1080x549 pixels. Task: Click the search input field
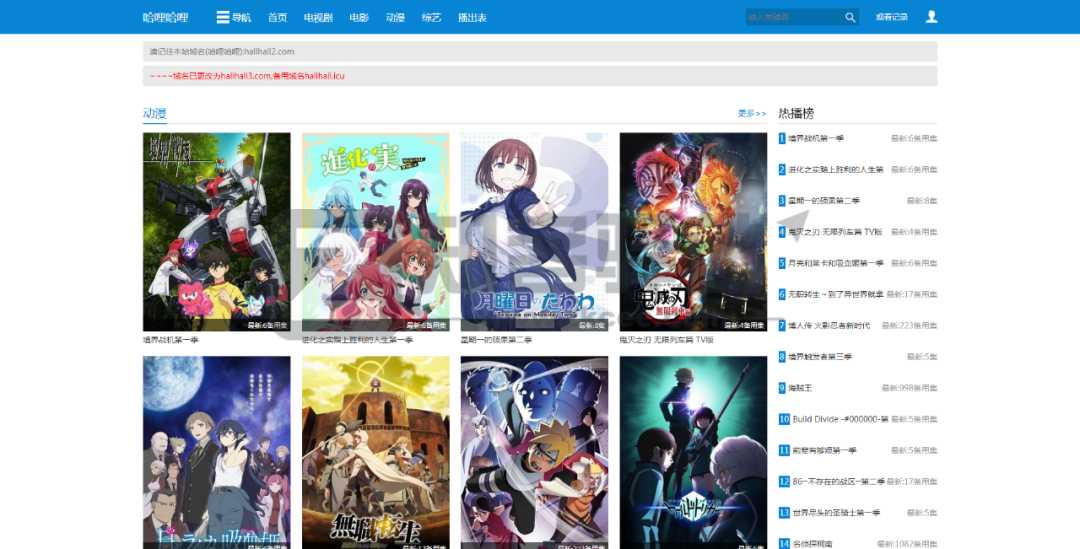(792, 17)
